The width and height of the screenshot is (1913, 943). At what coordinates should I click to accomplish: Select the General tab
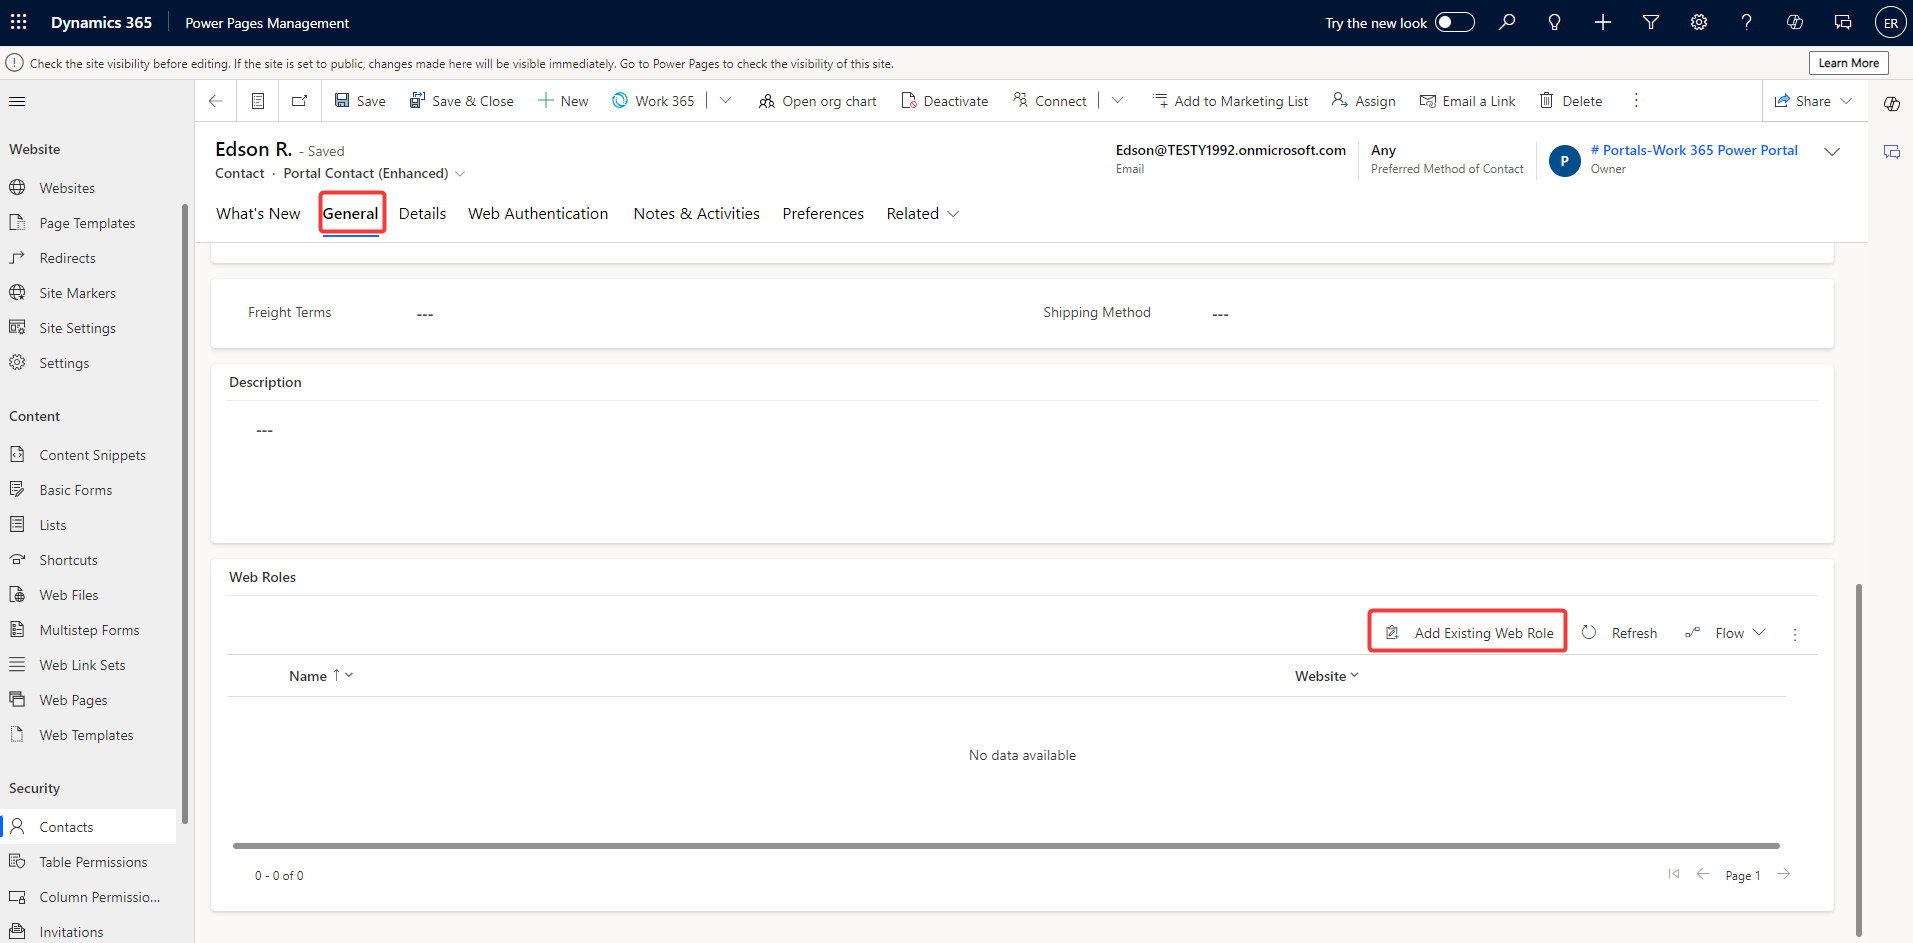pyautogui.click(x=351, y=214)
